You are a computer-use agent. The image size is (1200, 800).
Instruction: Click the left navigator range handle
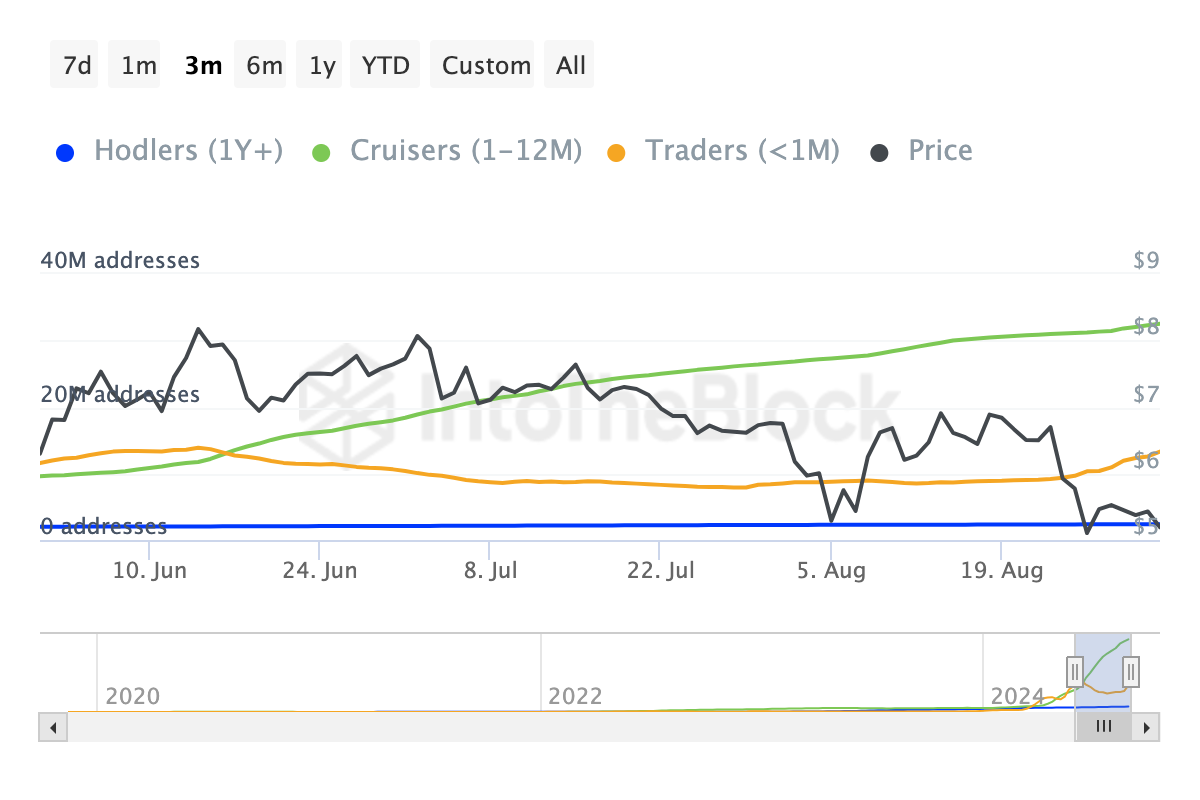(1075, 669)
